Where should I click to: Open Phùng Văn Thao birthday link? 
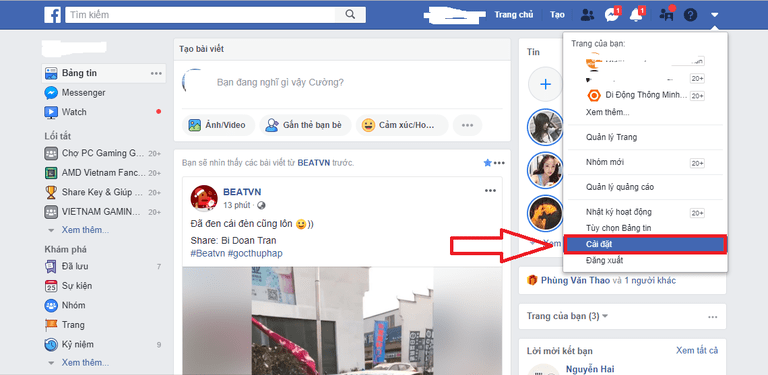pyautogui.click(x=576, y=281)
